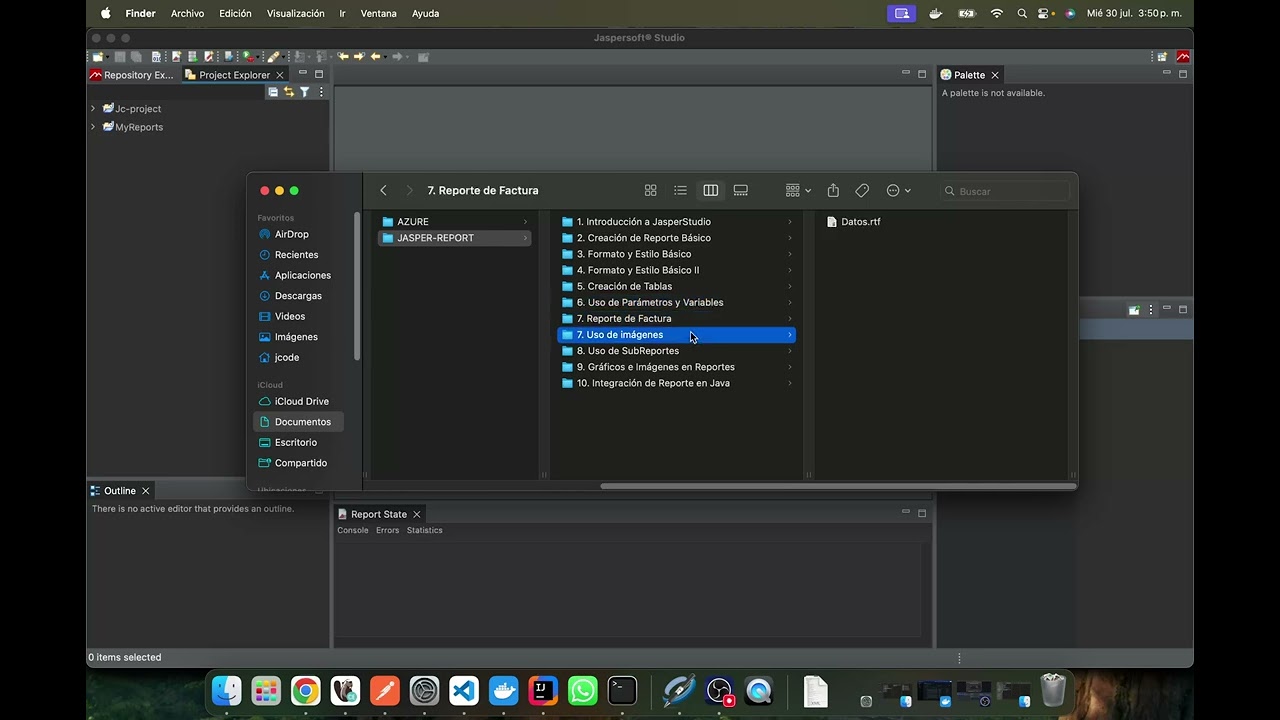This screenshot has width=1280, height=720.
Task: Open jcode home folder in sidebar
Action: (x=286, y=357)
